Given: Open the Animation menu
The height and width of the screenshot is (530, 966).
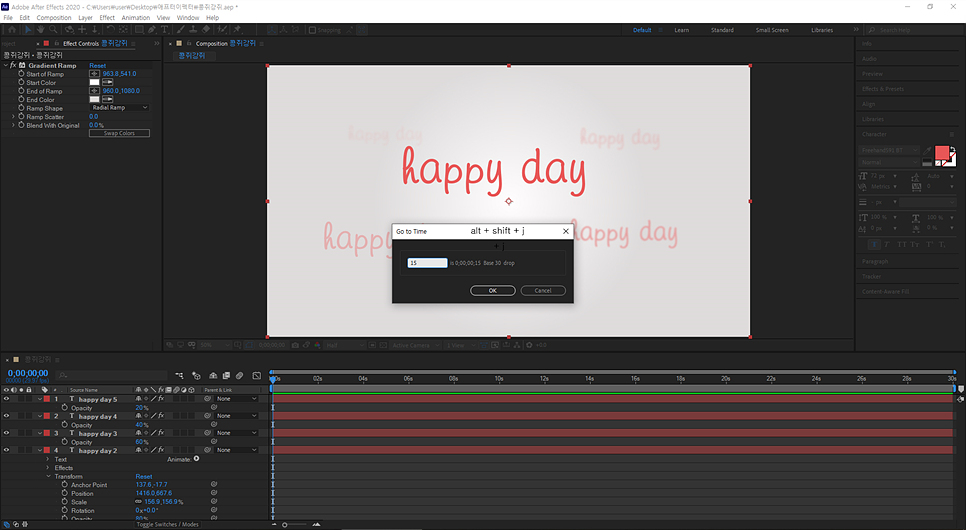Looking at the screenshot, I should pyautogui.click(x=136, y=18).
